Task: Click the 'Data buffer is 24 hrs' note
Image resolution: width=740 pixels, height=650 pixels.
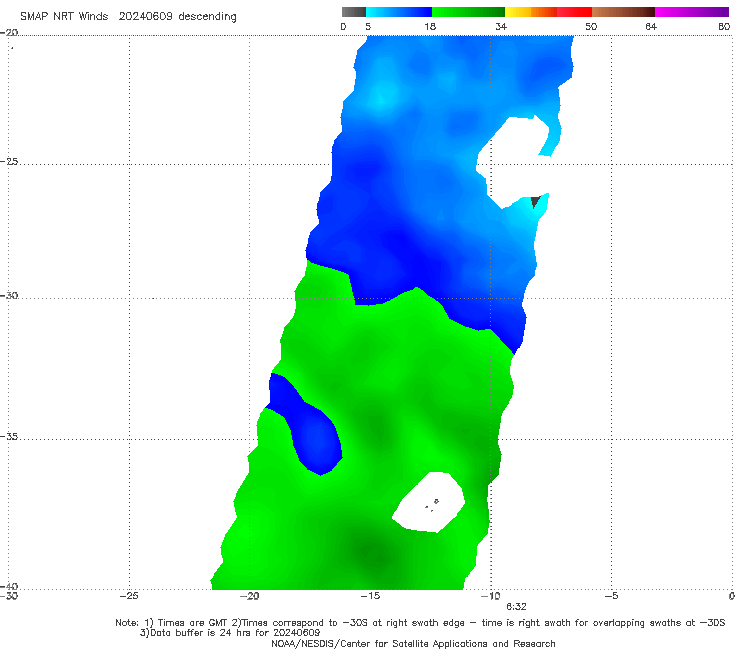Action: pyautogui.click(x=230, y=633)
